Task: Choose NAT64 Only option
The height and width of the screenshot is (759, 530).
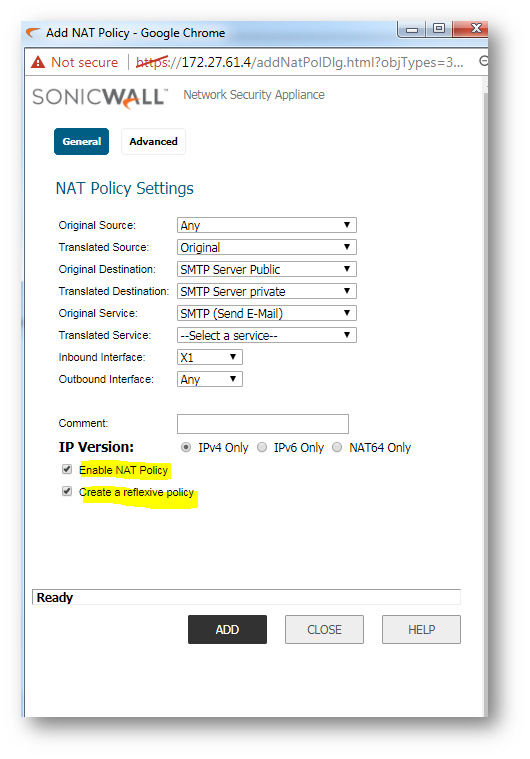Action: 337,447
